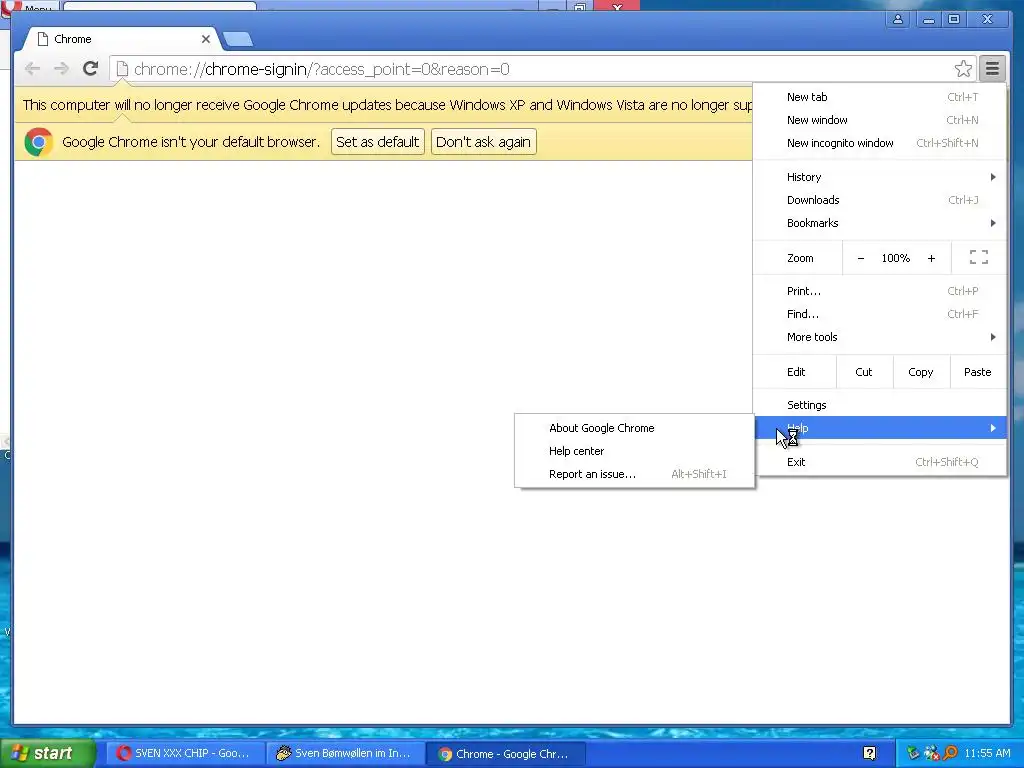The height and width of the screenshot is (768, 1024).
Task: Click the first system tray icon
Action: pos(913,753)
